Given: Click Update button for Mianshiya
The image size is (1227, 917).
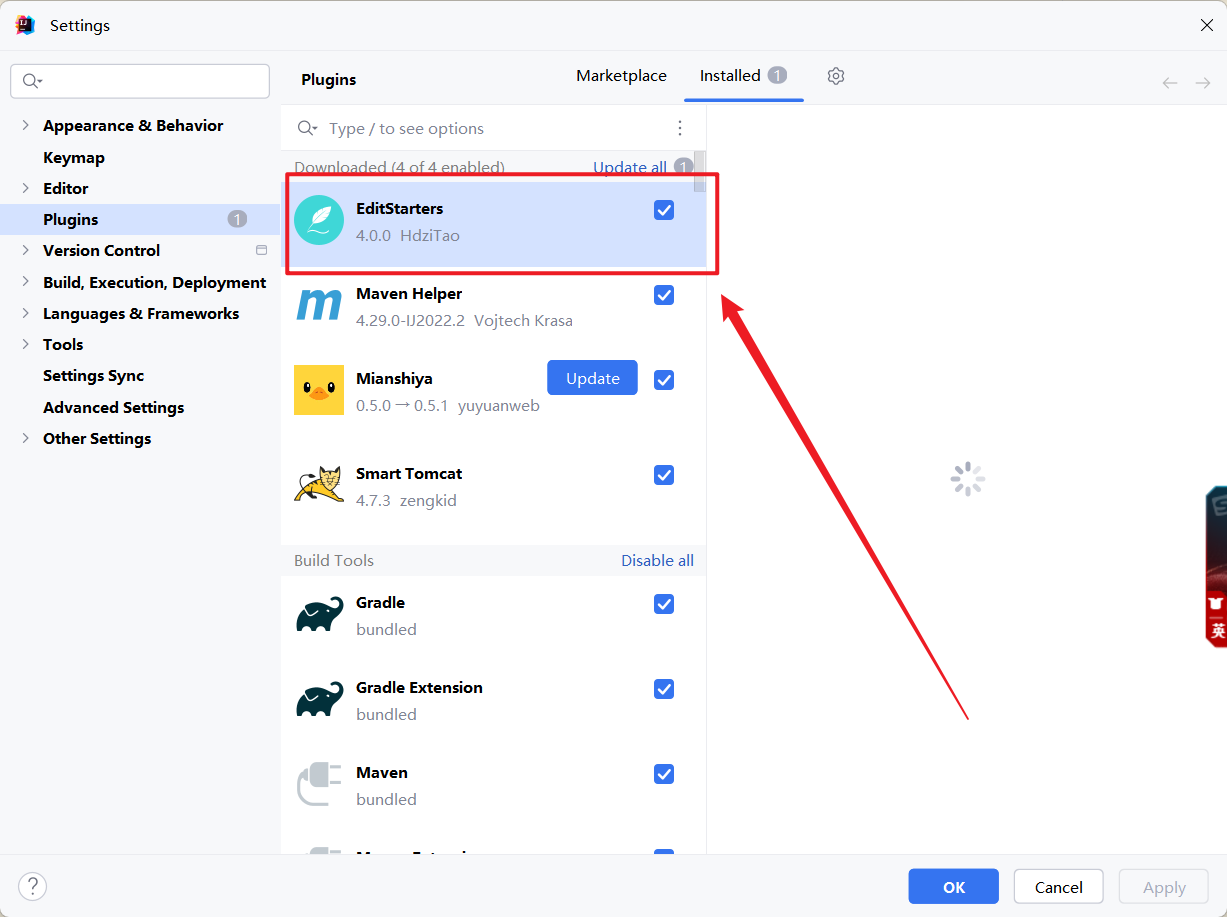Looking at the screenshot, I should (x=592, y=378).
